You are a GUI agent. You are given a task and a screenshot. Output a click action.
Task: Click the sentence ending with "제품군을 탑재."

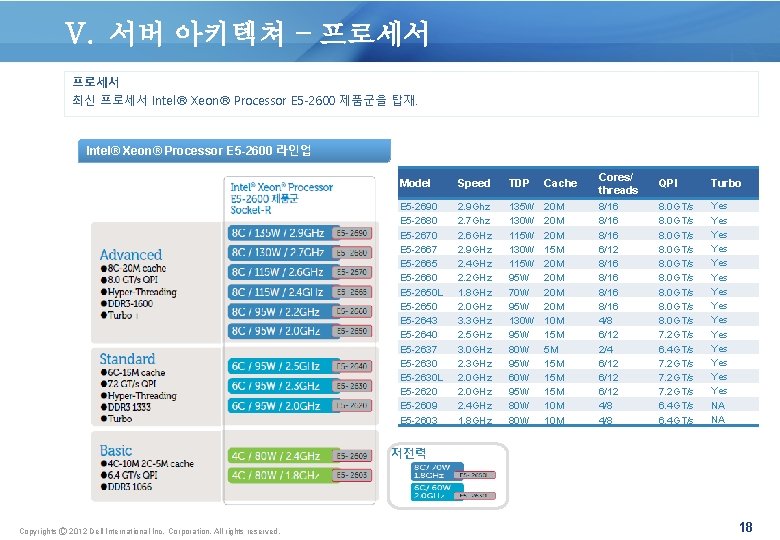pyautogui.click(x=245, y=100)
